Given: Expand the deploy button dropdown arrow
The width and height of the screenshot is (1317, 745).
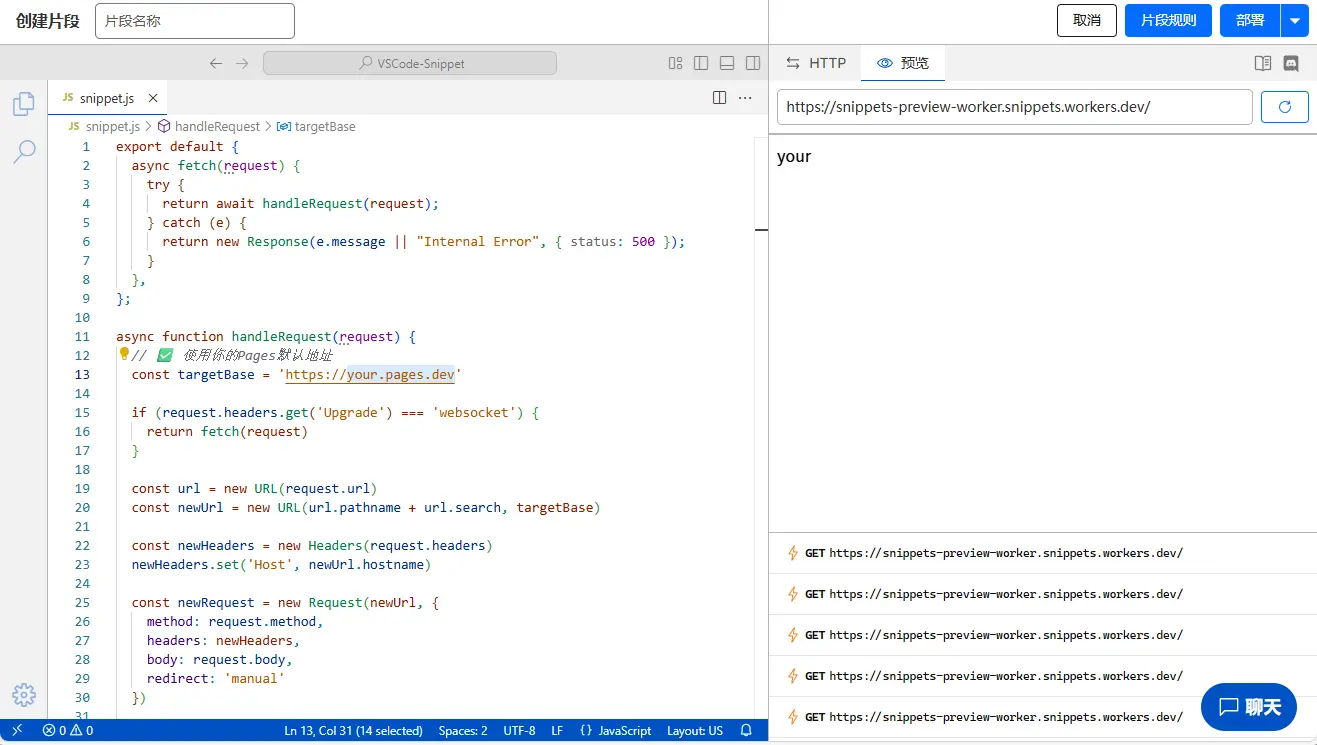Looking at the screenshot, I should 1295,20.
